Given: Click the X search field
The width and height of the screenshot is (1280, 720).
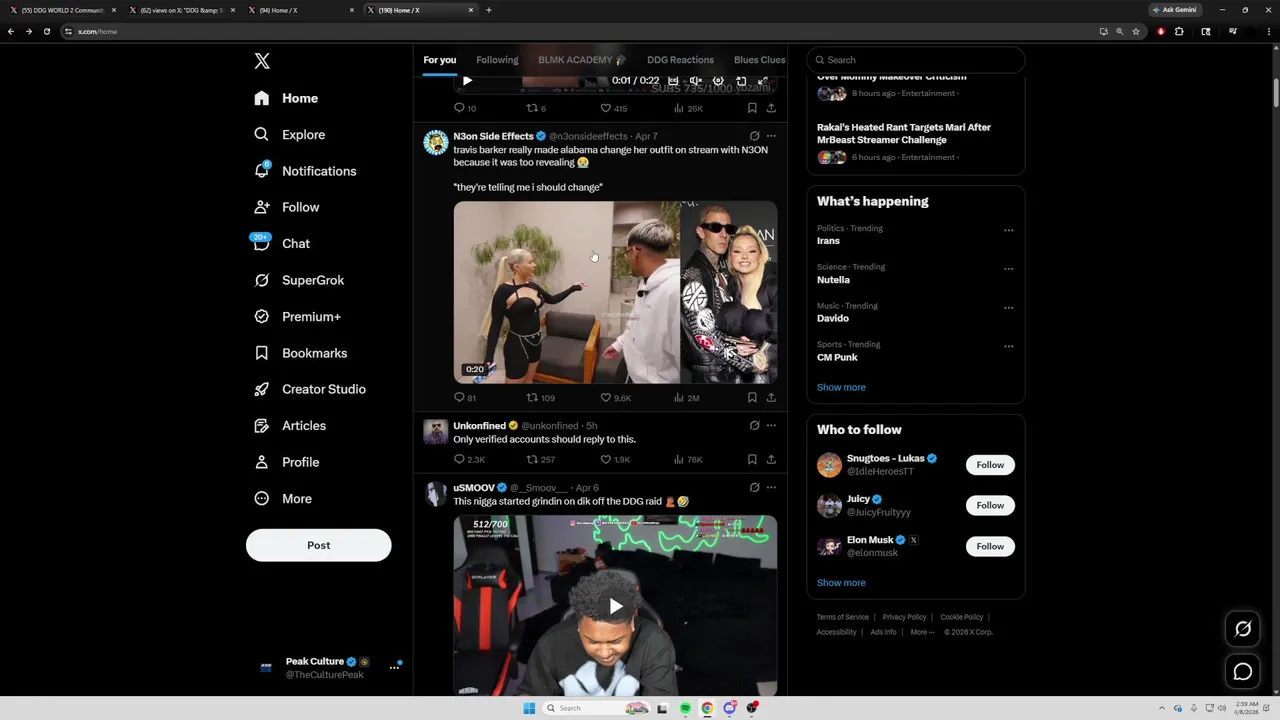Looking at the screenshot, I should coord(916,60).
